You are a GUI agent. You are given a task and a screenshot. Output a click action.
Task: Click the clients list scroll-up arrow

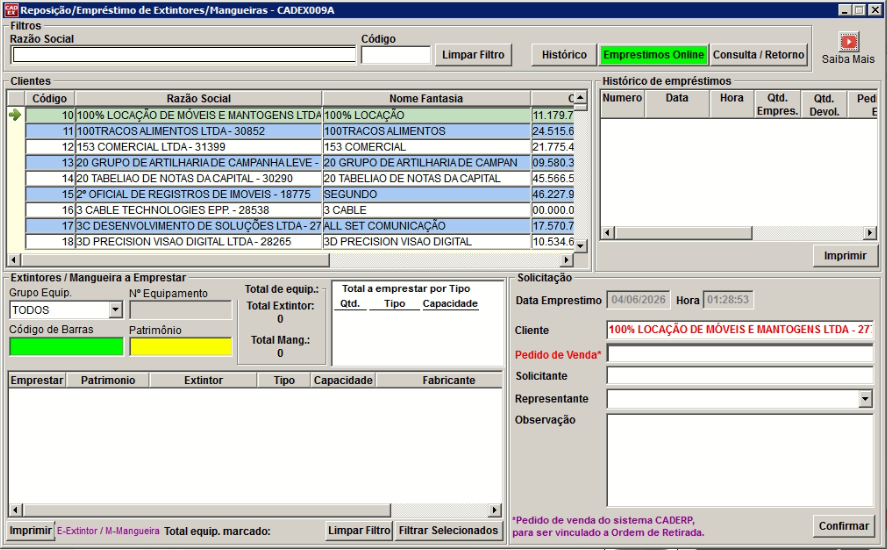pos(581,98)
